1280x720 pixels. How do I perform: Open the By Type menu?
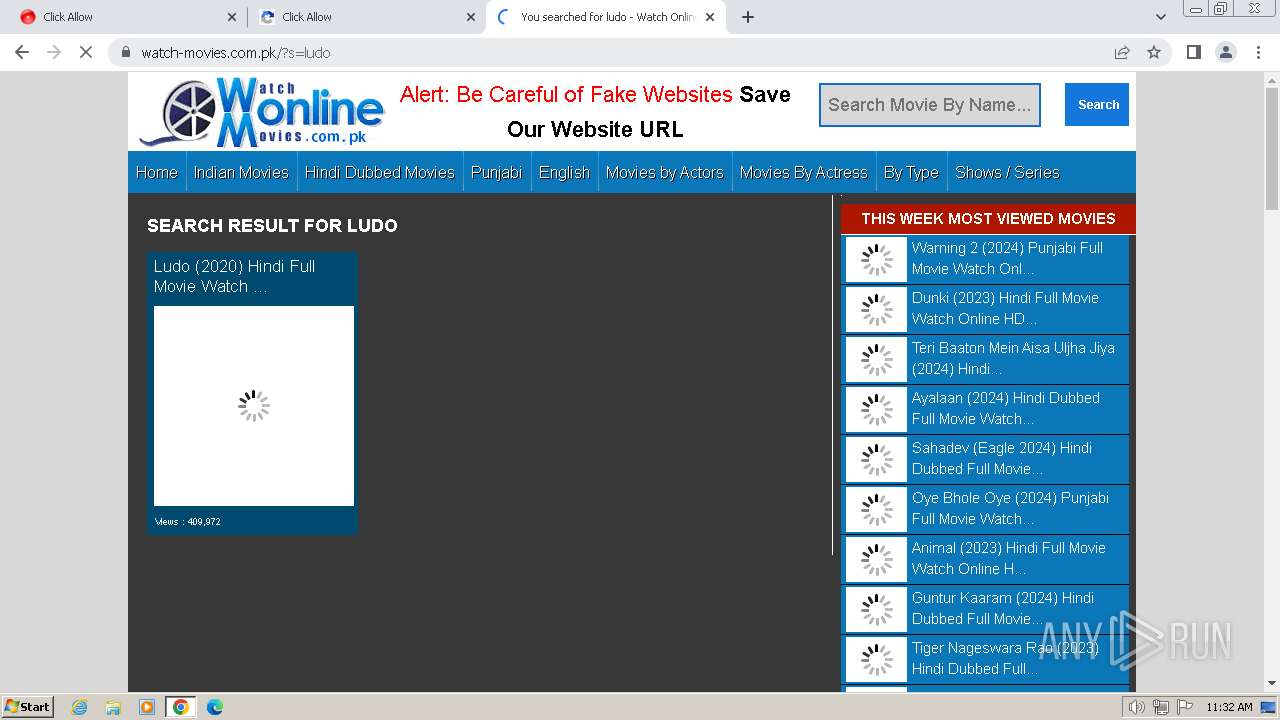[x=911, y=172]
